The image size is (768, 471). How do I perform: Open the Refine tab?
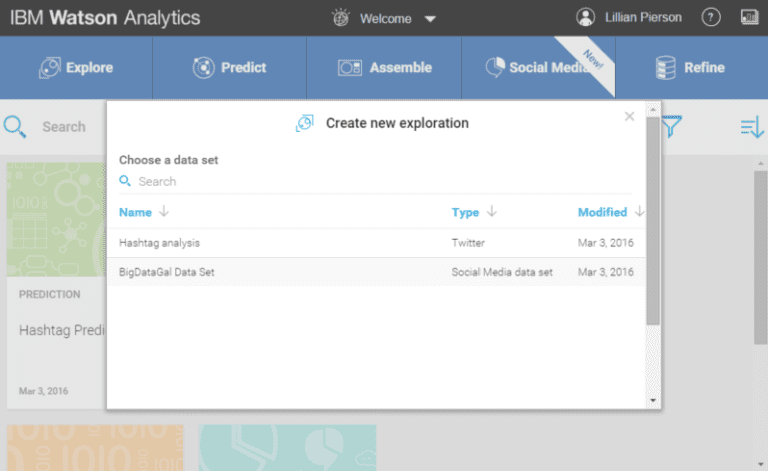pos(692,68)
